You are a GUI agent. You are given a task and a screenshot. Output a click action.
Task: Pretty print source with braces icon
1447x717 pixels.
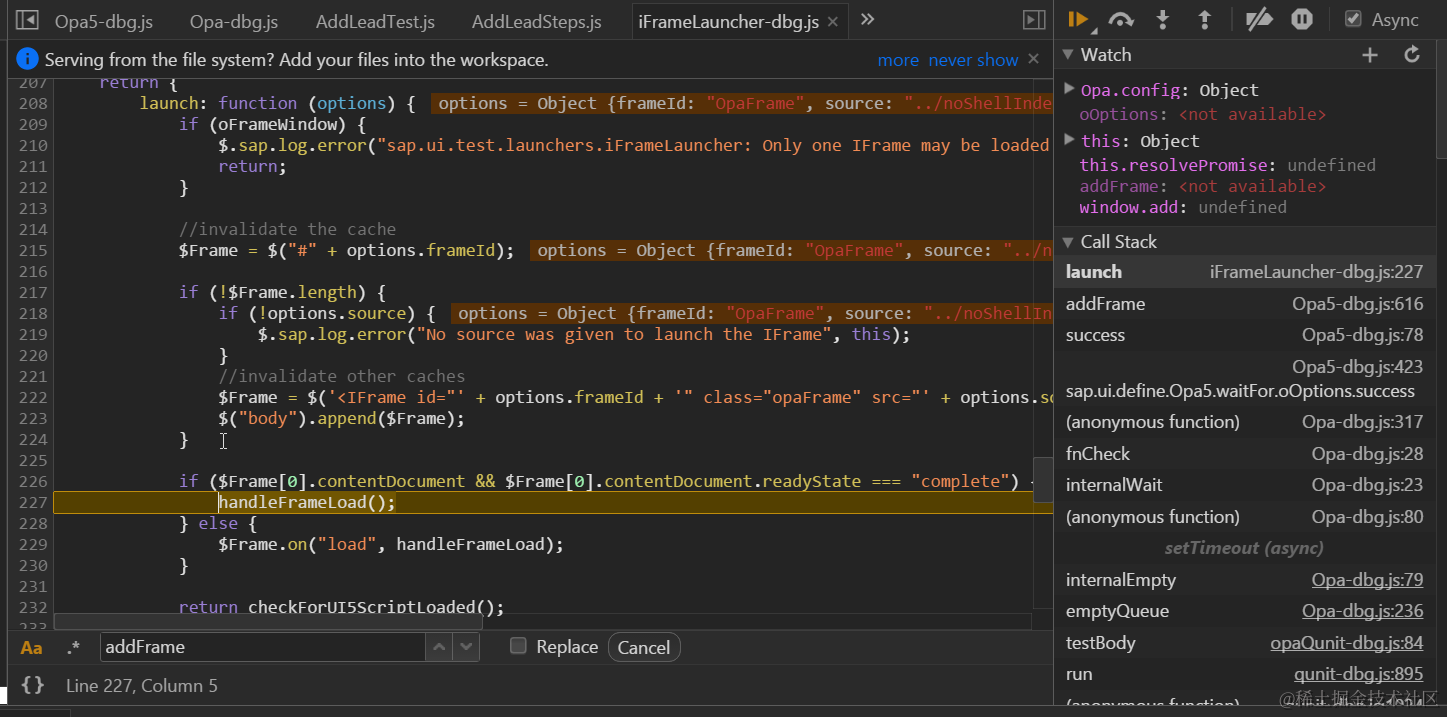click(33, 685)
